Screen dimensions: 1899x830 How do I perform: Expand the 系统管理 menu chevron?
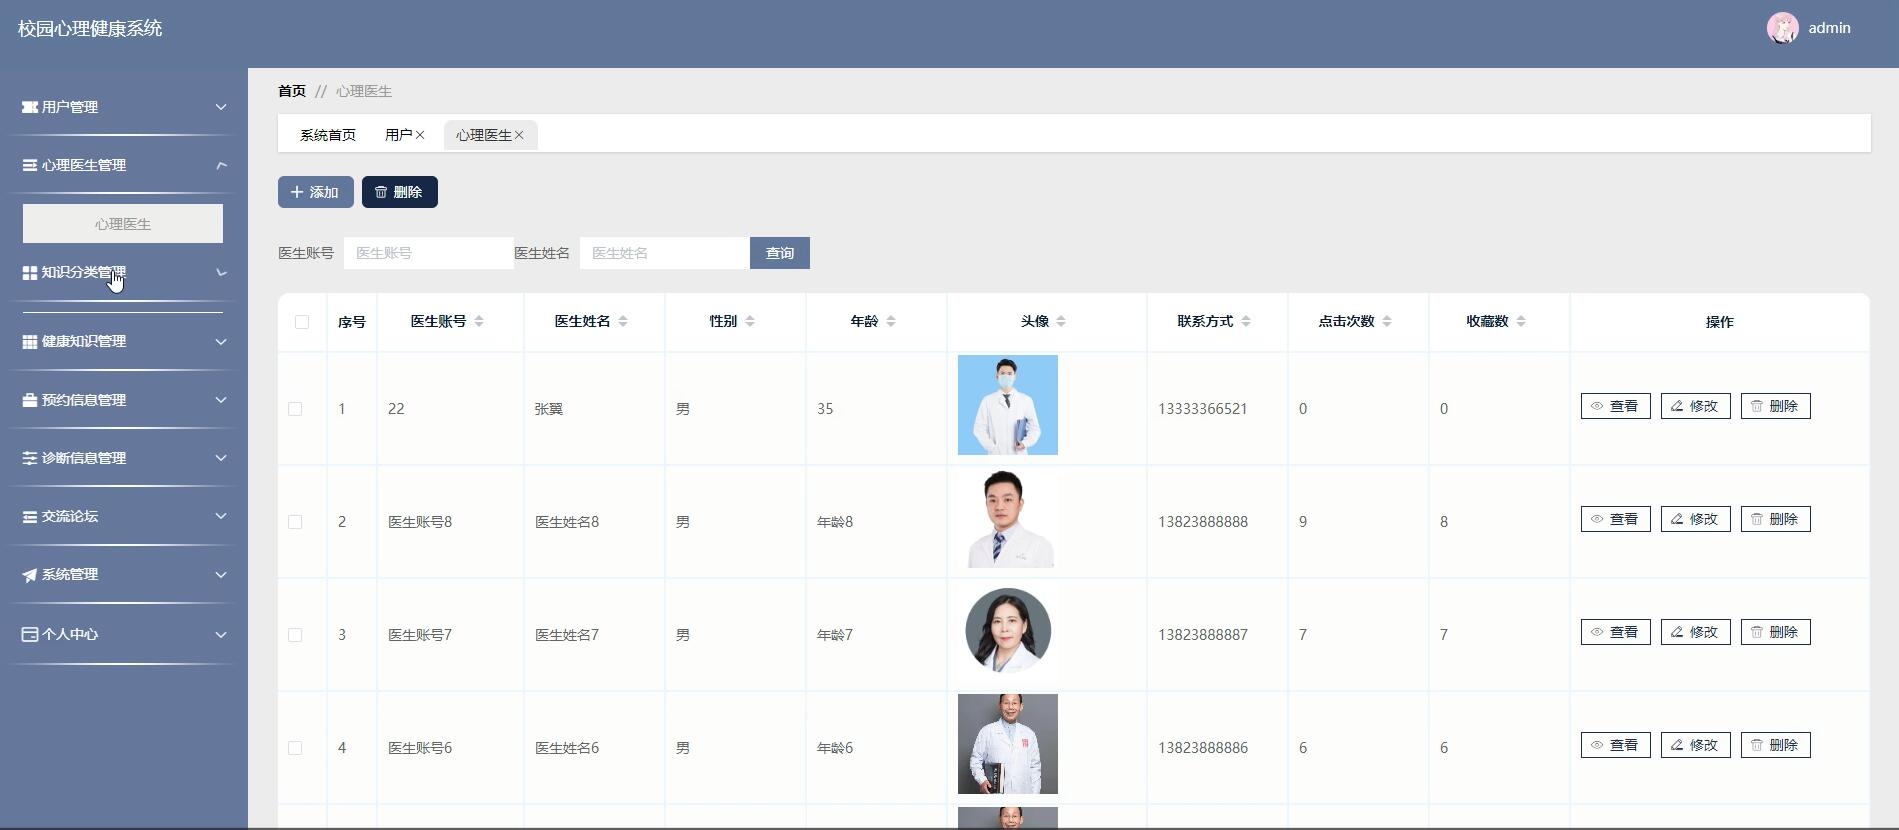pos(221,575)
